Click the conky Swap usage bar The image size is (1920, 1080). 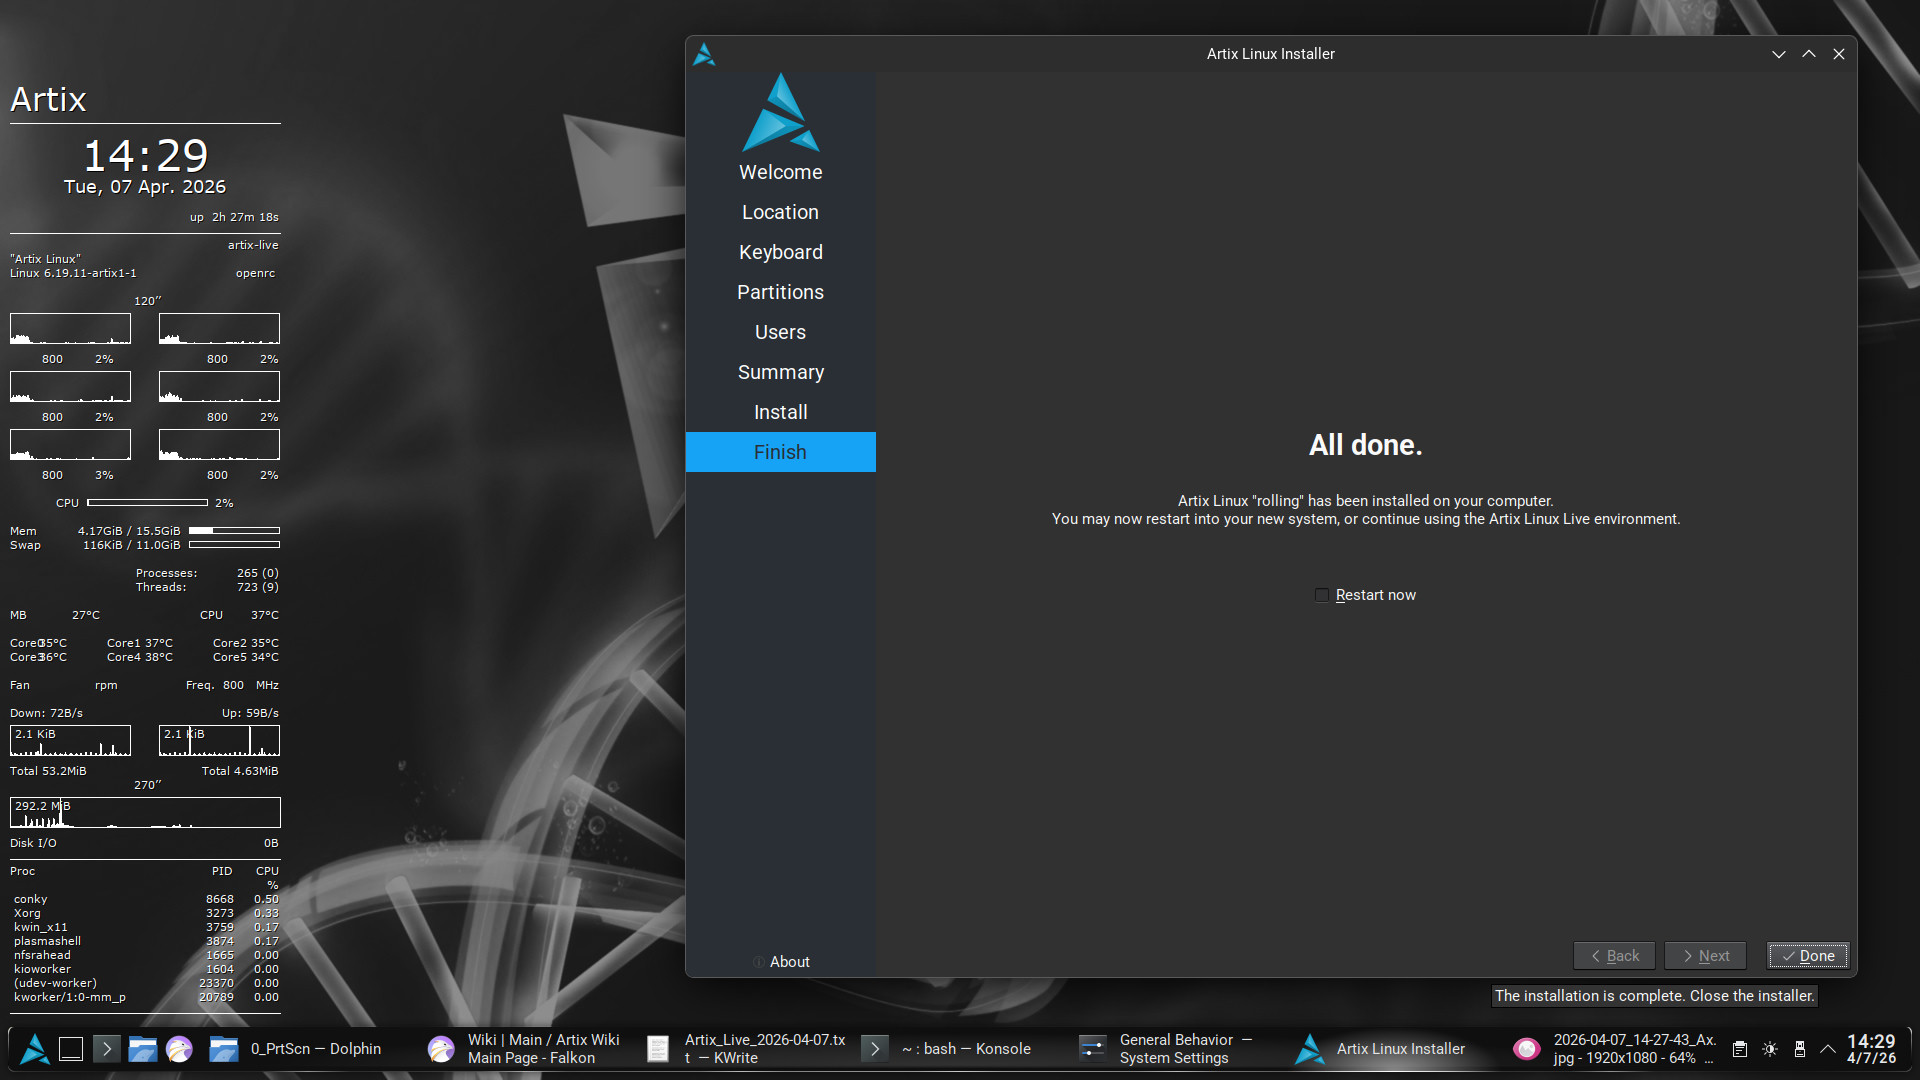(234, 545)
